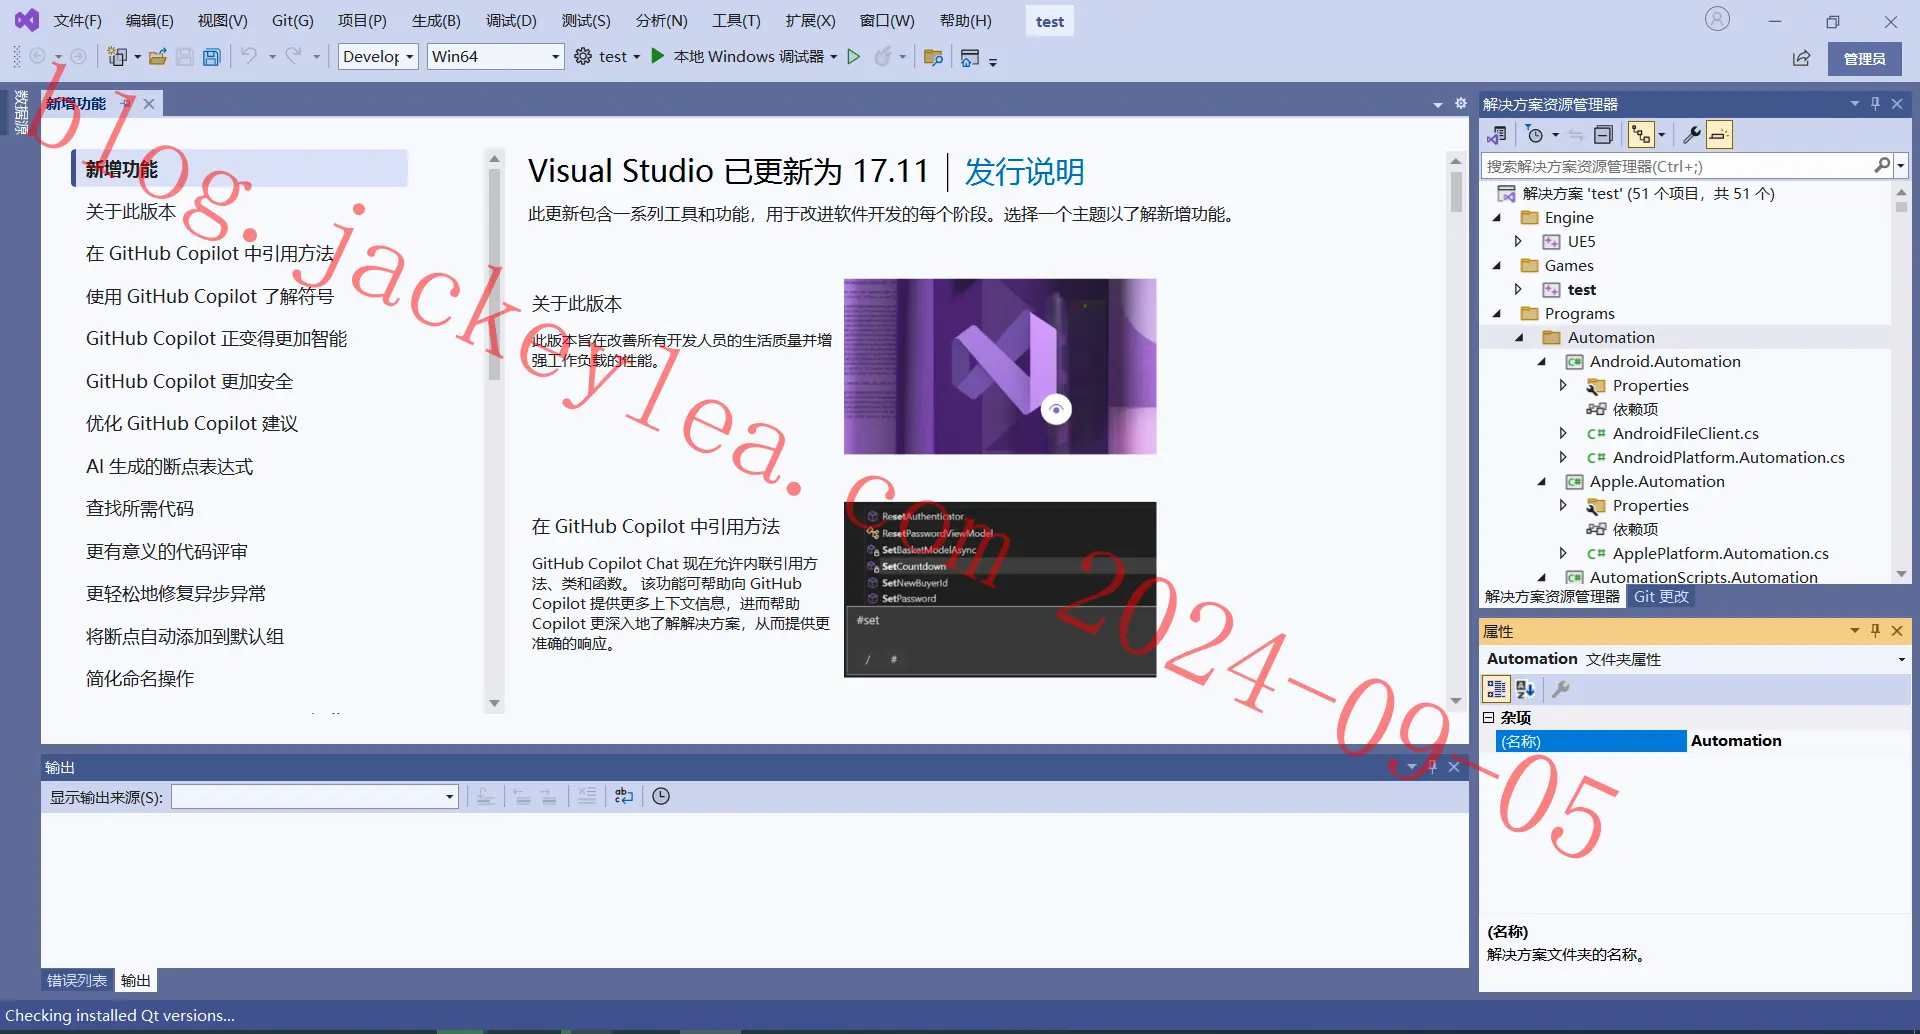The height and width of the screenshot is (1034, 1920).
Task: Open the Win64 platform dropdown
Action: click(x=495, y=57)
